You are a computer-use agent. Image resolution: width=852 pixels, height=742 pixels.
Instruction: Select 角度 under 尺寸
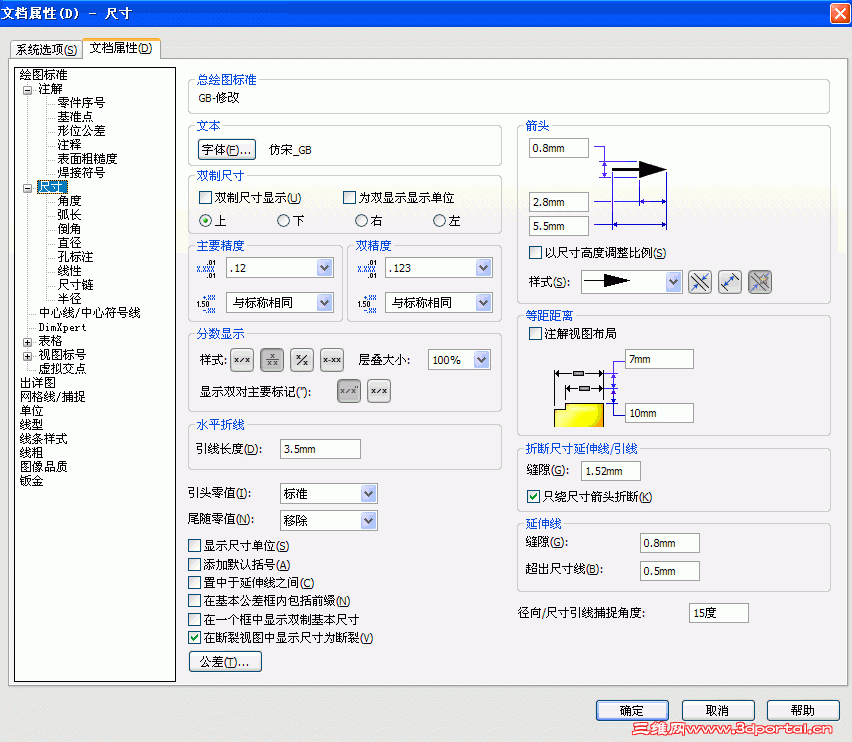(69, 201)
